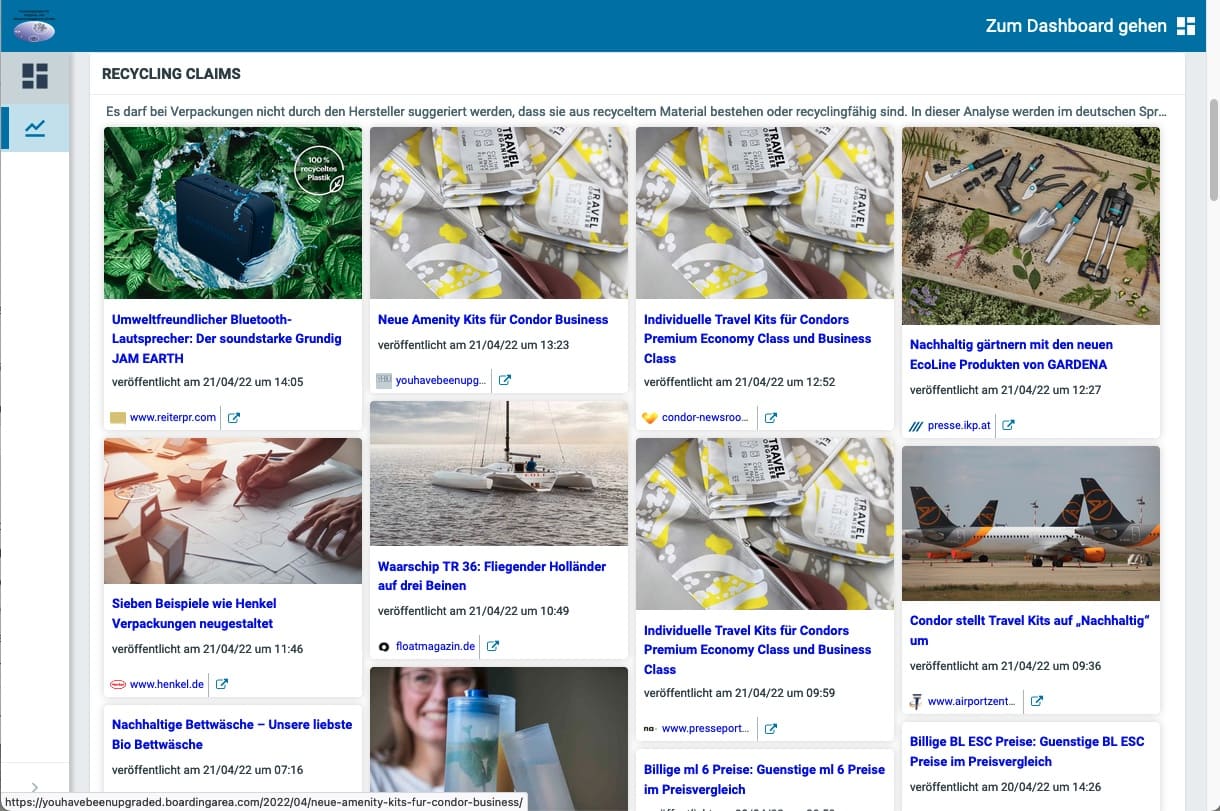The height and width of the screenshot is (811, 1220).
Task: Visit the www.presseport... source link
Action: coord(705,729)
